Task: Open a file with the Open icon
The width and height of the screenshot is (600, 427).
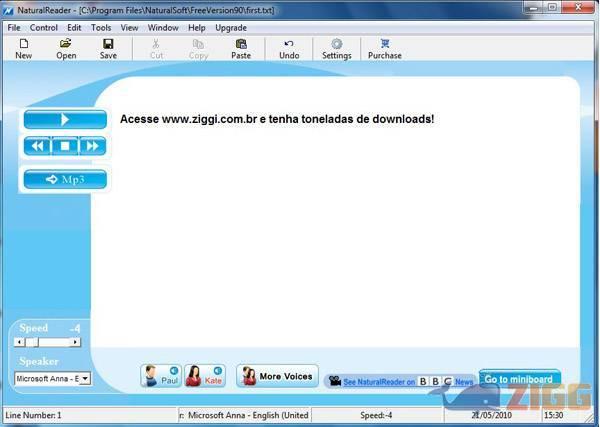Action: [x=66, y=49]
